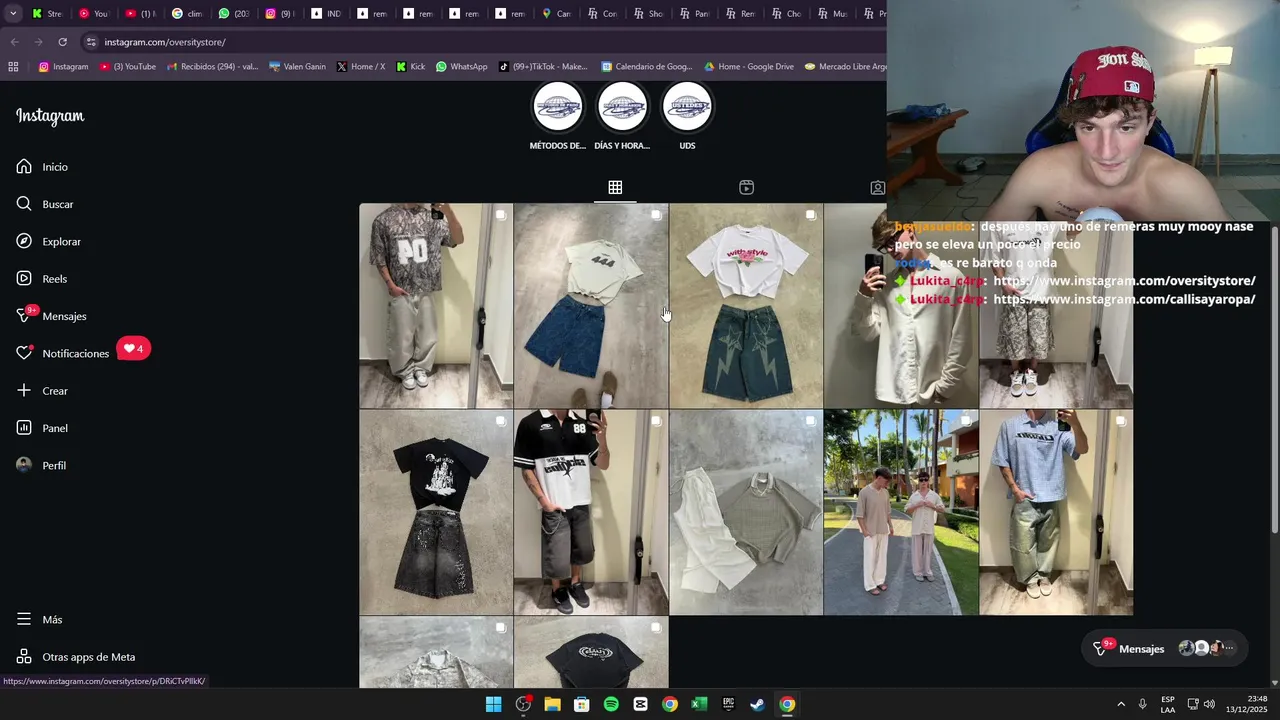Image resolution: width=1280 pixels, height=720 pixels.
Task: Switch to the reels tab icon
Action: pyautogui.click(x=746, y=187)
